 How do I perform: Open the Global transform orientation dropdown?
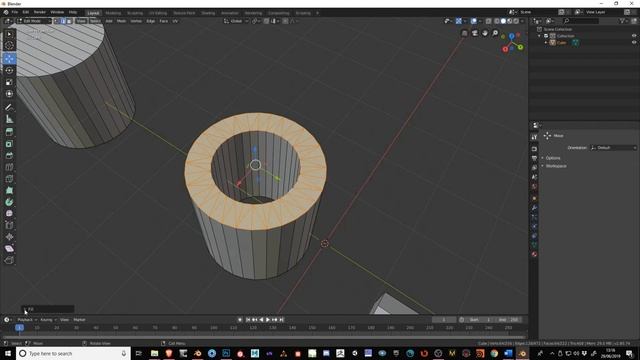coord(236,21)
